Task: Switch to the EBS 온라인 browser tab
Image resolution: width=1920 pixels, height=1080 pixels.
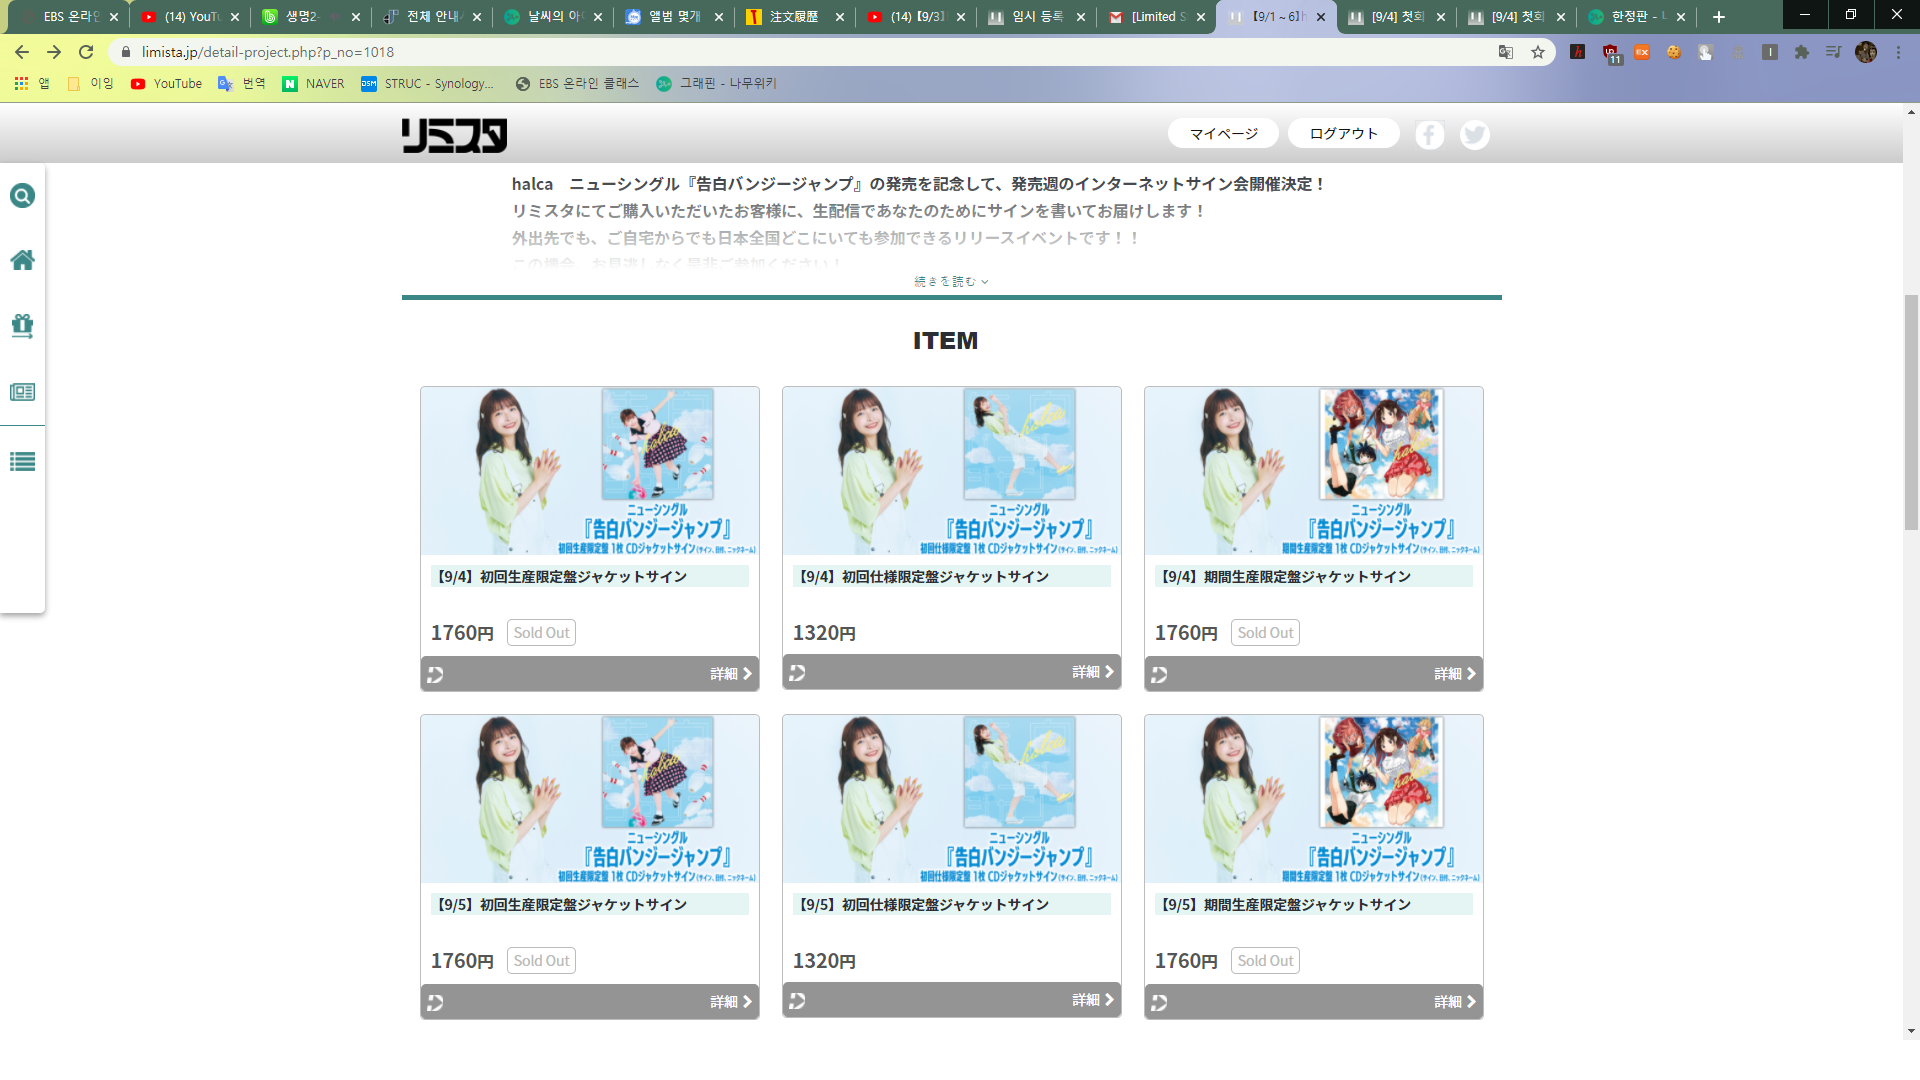Action: [x=70, y=17]
